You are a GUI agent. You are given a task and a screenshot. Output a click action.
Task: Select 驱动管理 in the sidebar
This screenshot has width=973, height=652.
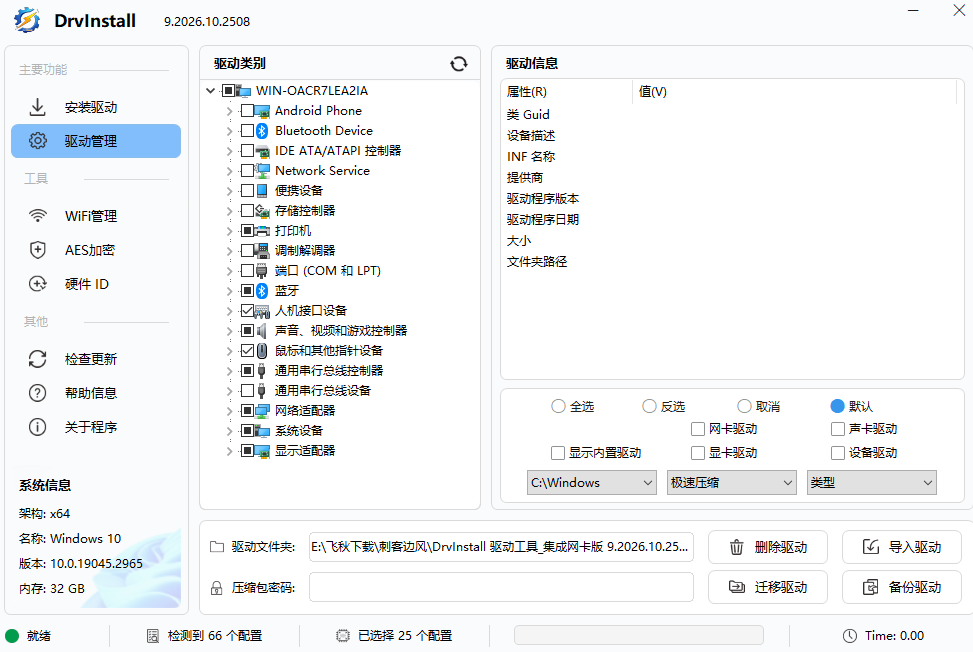(x=96, y=141)
